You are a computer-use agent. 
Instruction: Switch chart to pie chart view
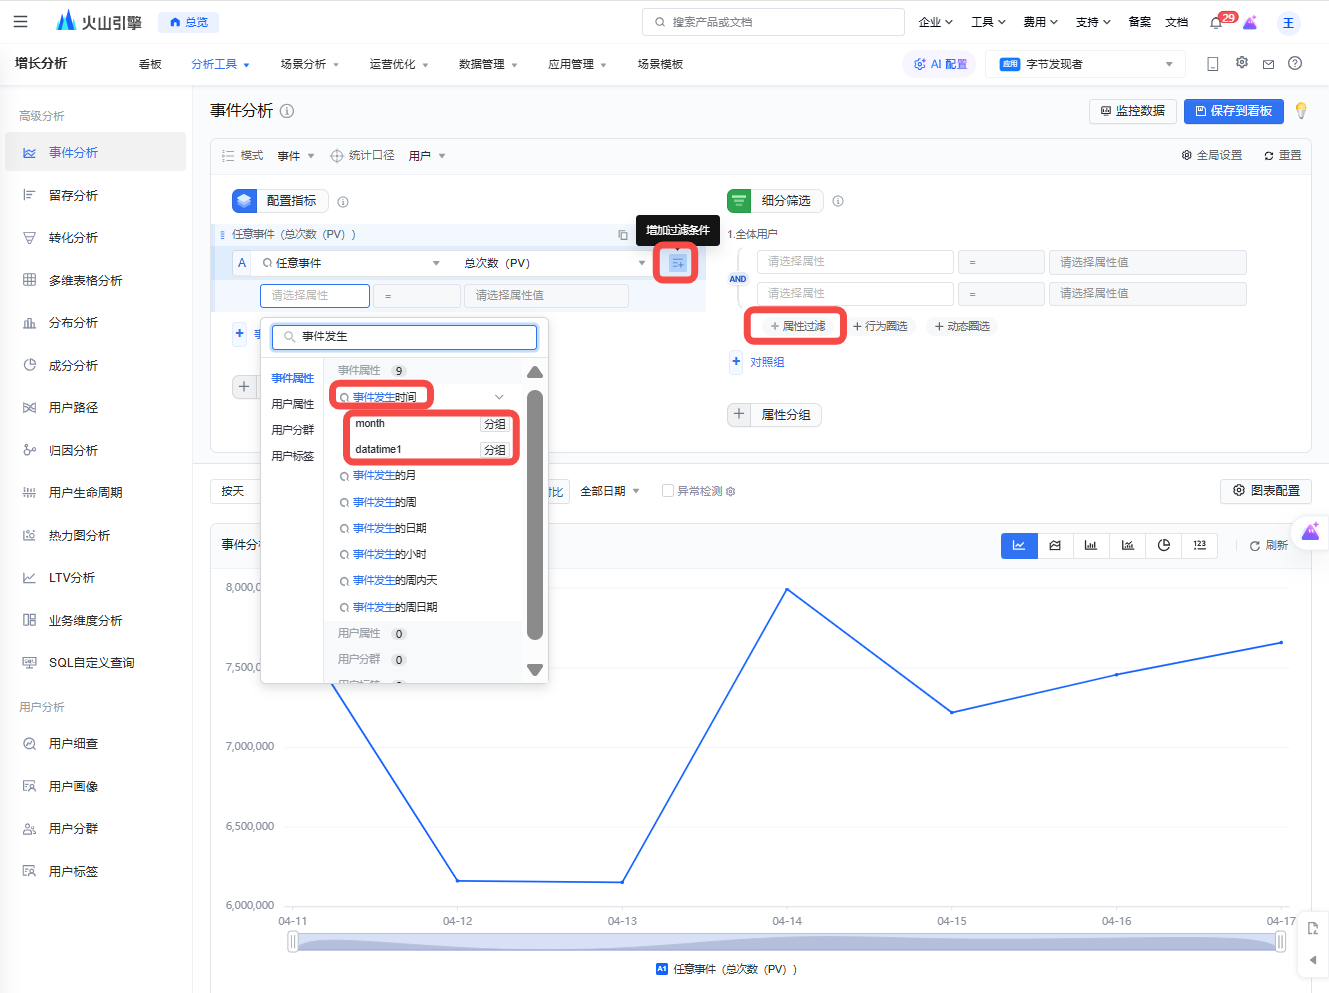(1163, 545)
